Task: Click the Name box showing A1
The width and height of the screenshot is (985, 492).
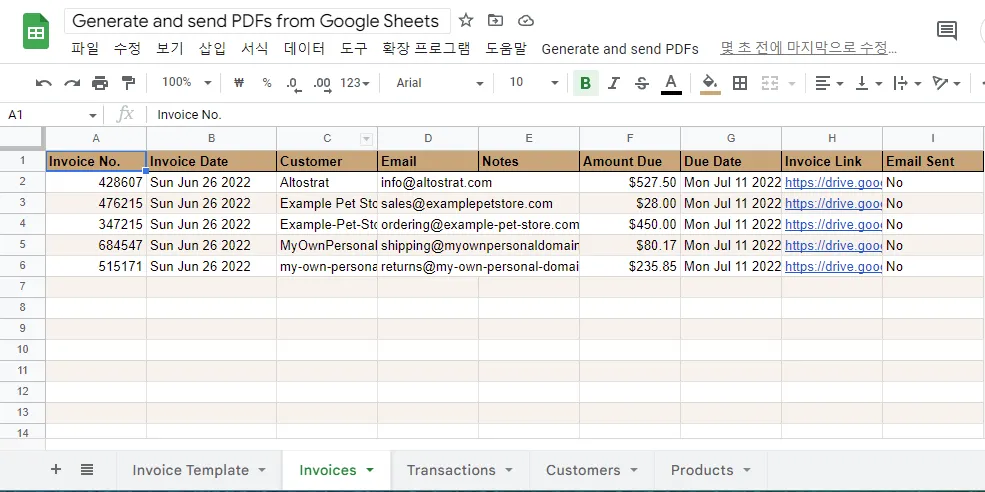Action: point(45,115)
